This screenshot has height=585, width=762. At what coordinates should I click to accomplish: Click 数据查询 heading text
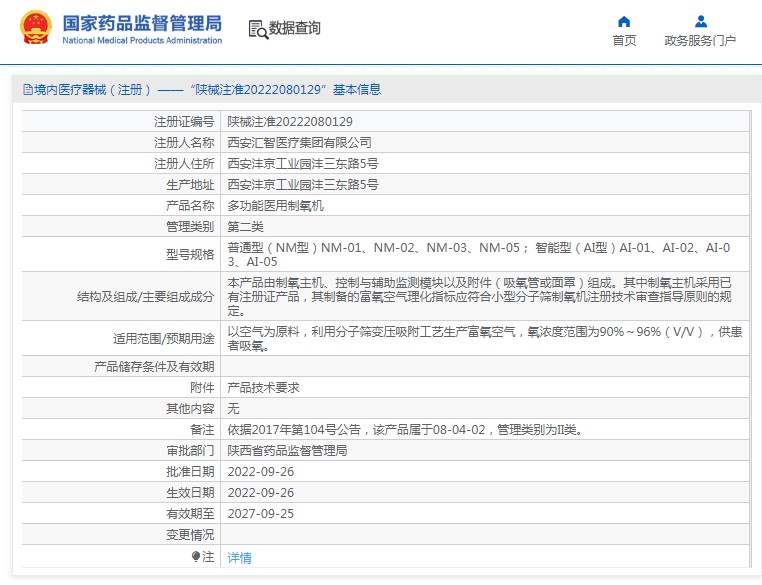coord(294,28)
